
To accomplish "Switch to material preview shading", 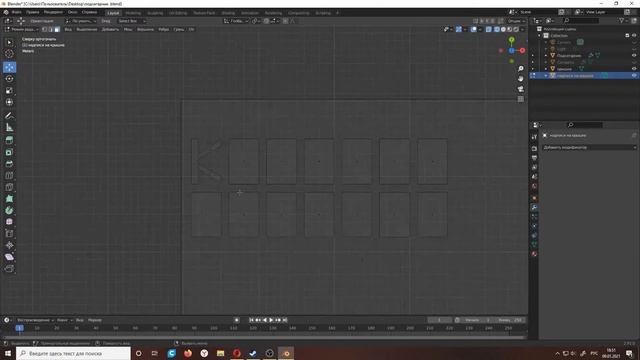I will click(509, 29).
